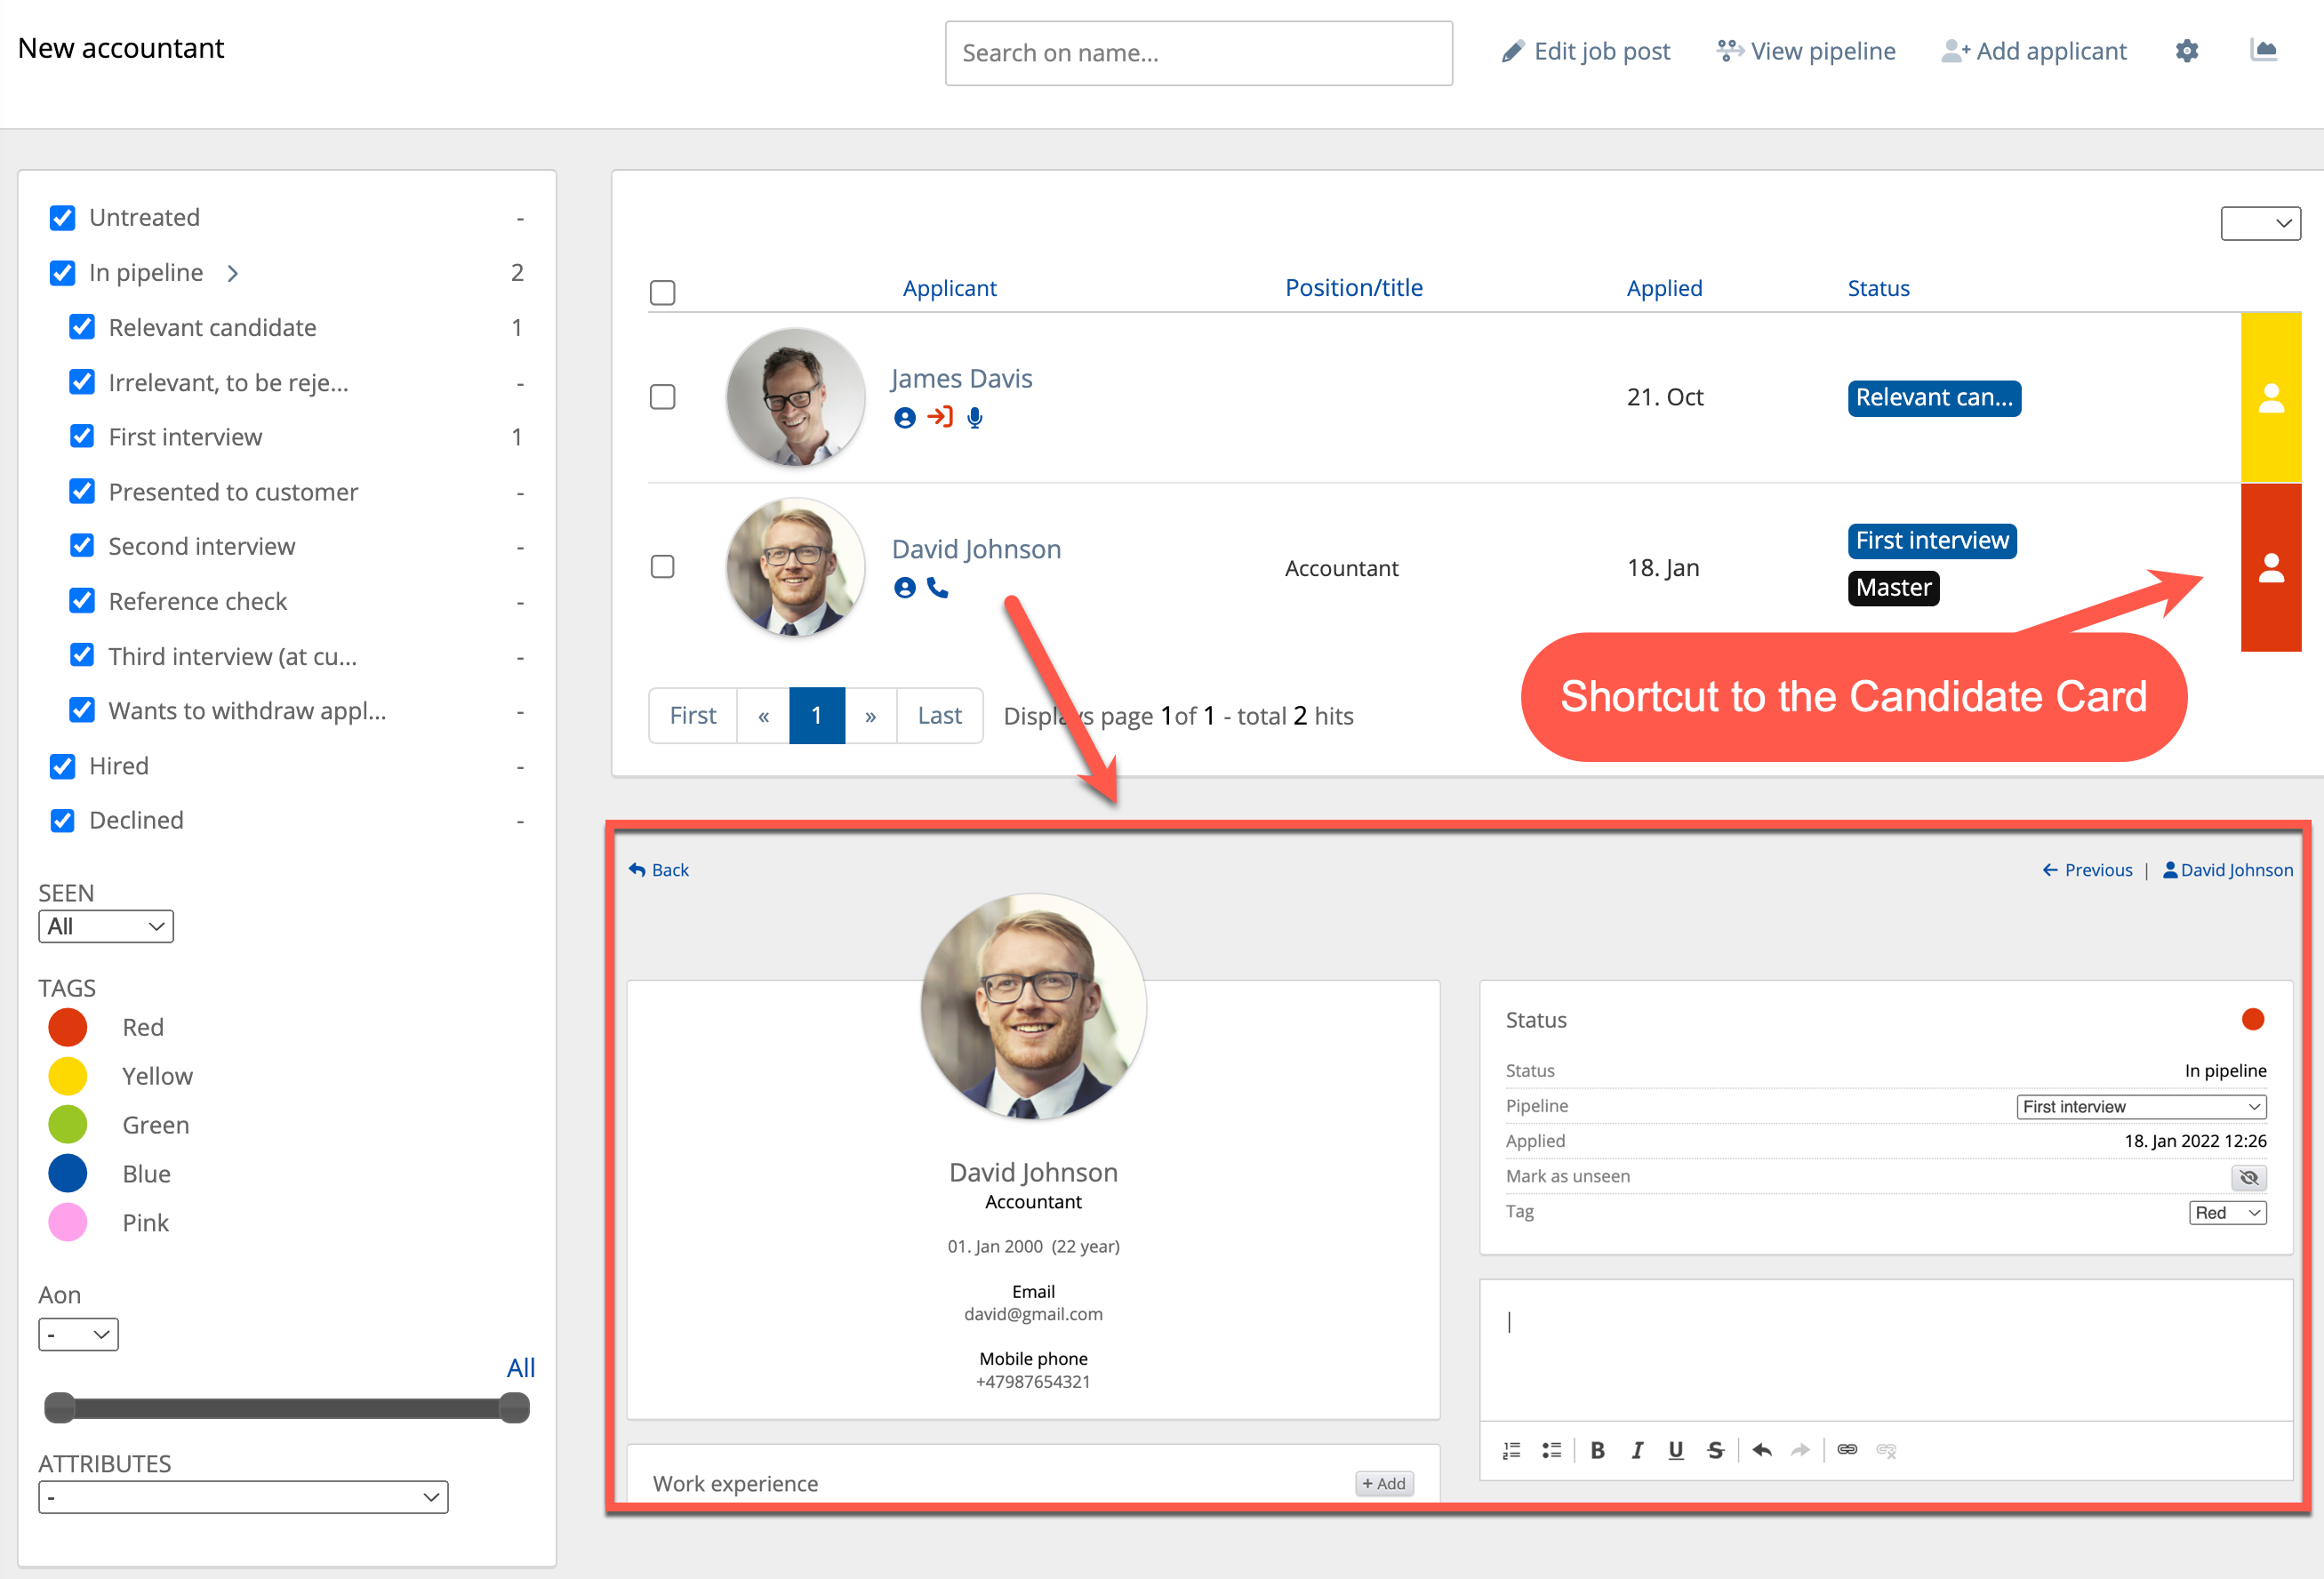The width and height of the screenshot is (2324, 1579).
Task: Sort by Applicant column header
Action: coord(949,288)
